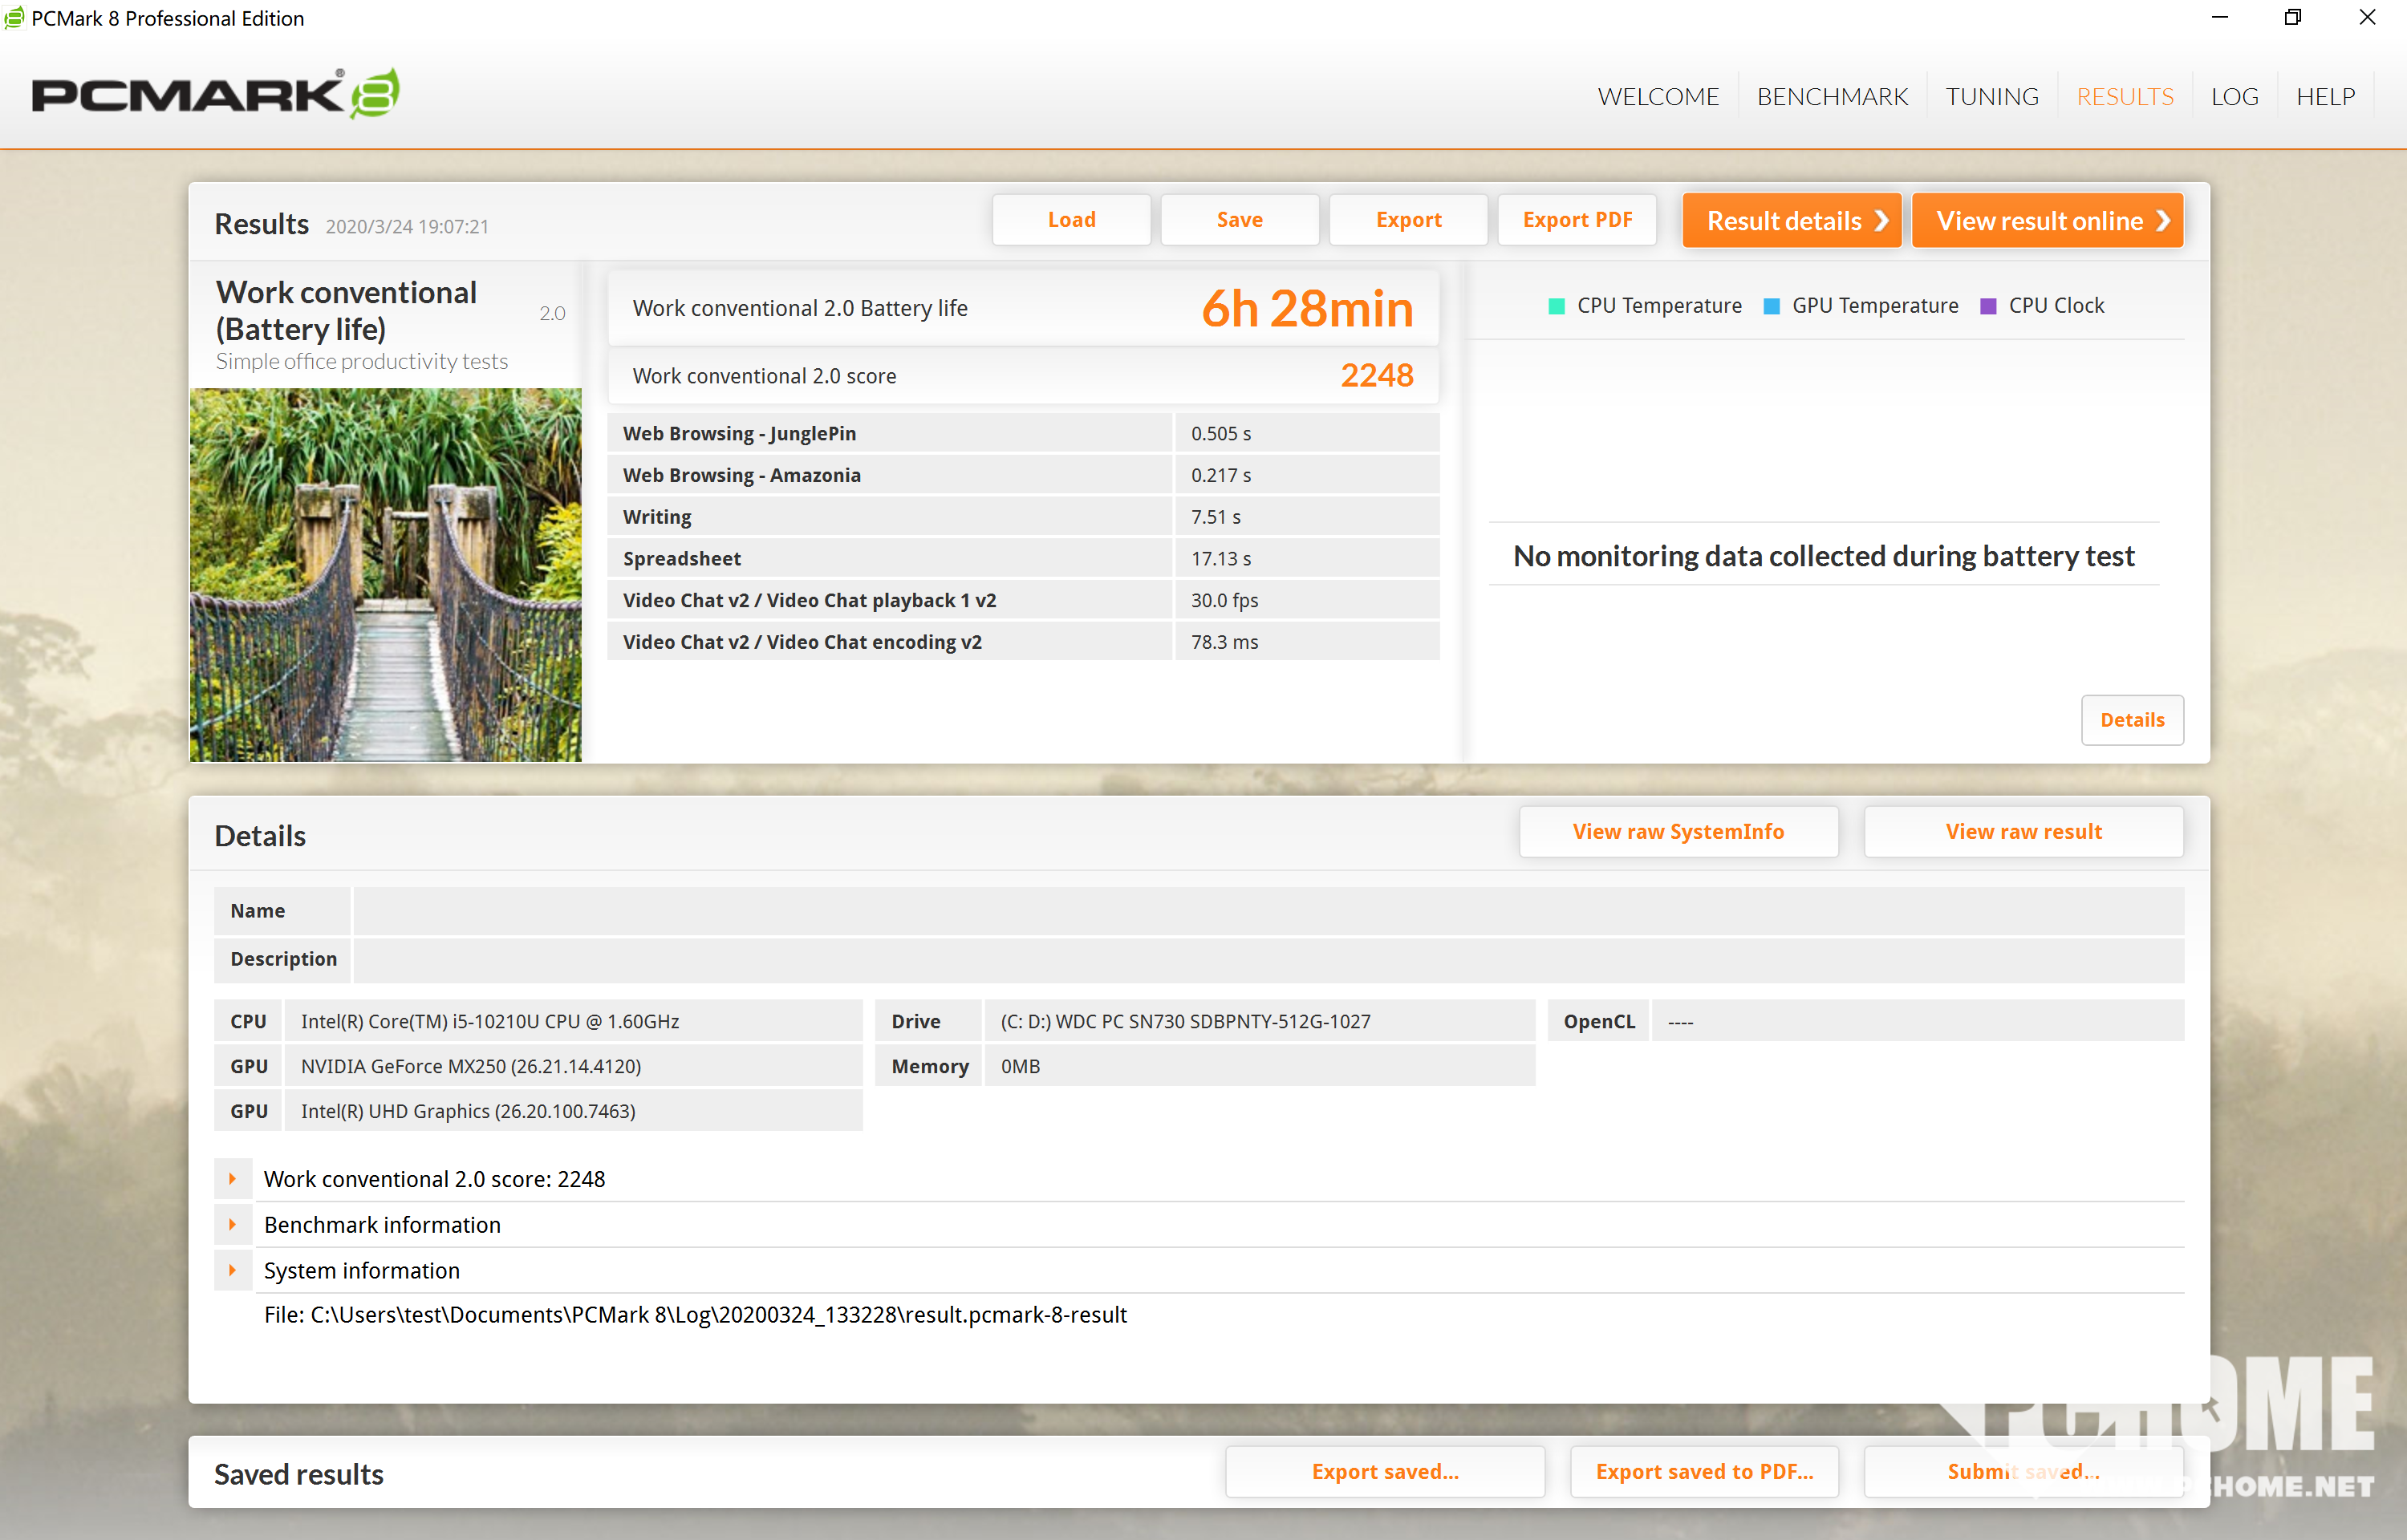Click the Name field in Details

coord(1268,911)
